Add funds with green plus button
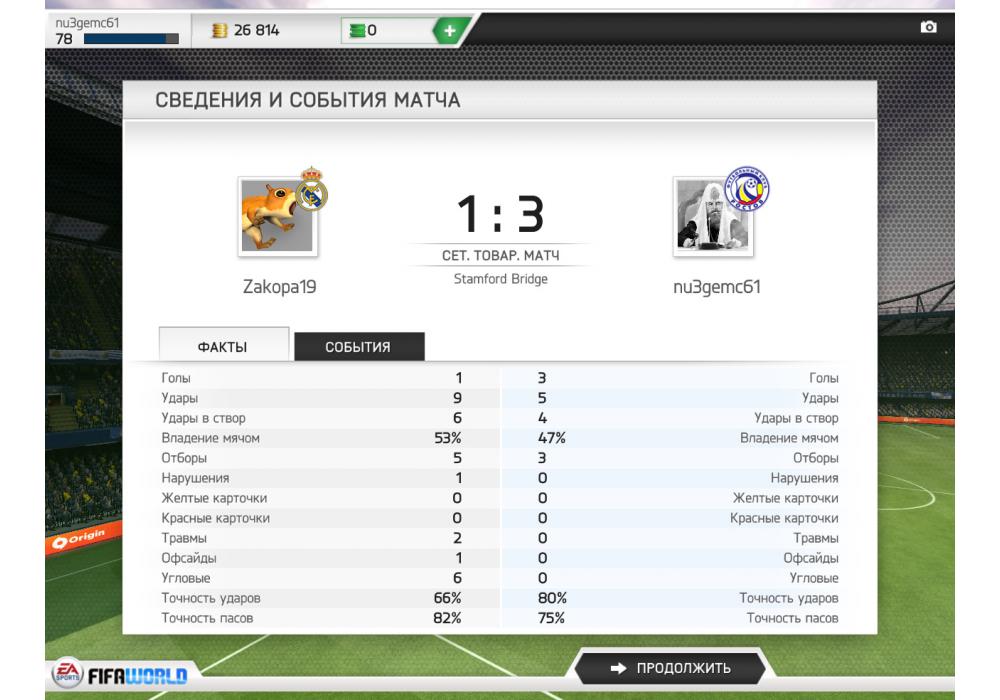 point(450,30)
